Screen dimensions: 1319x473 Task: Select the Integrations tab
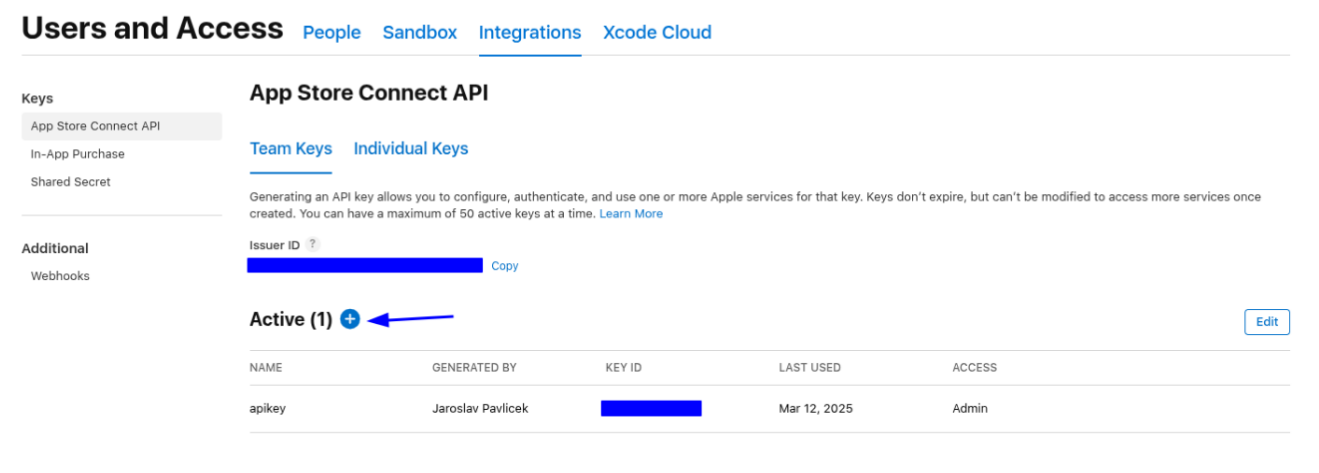click(x=529, y=32)
